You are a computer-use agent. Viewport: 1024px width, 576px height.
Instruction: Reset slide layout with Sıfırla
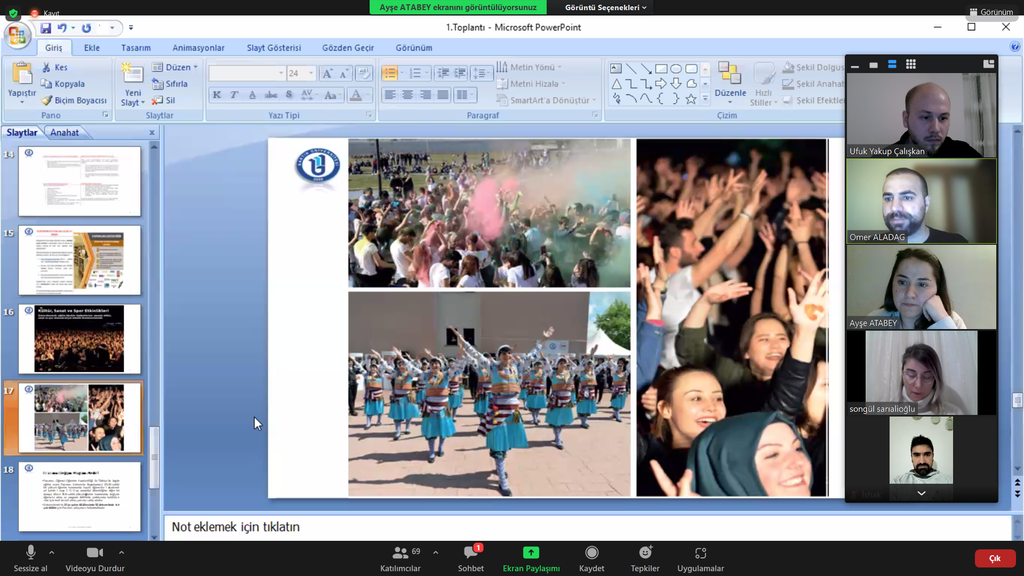point(170,84)
